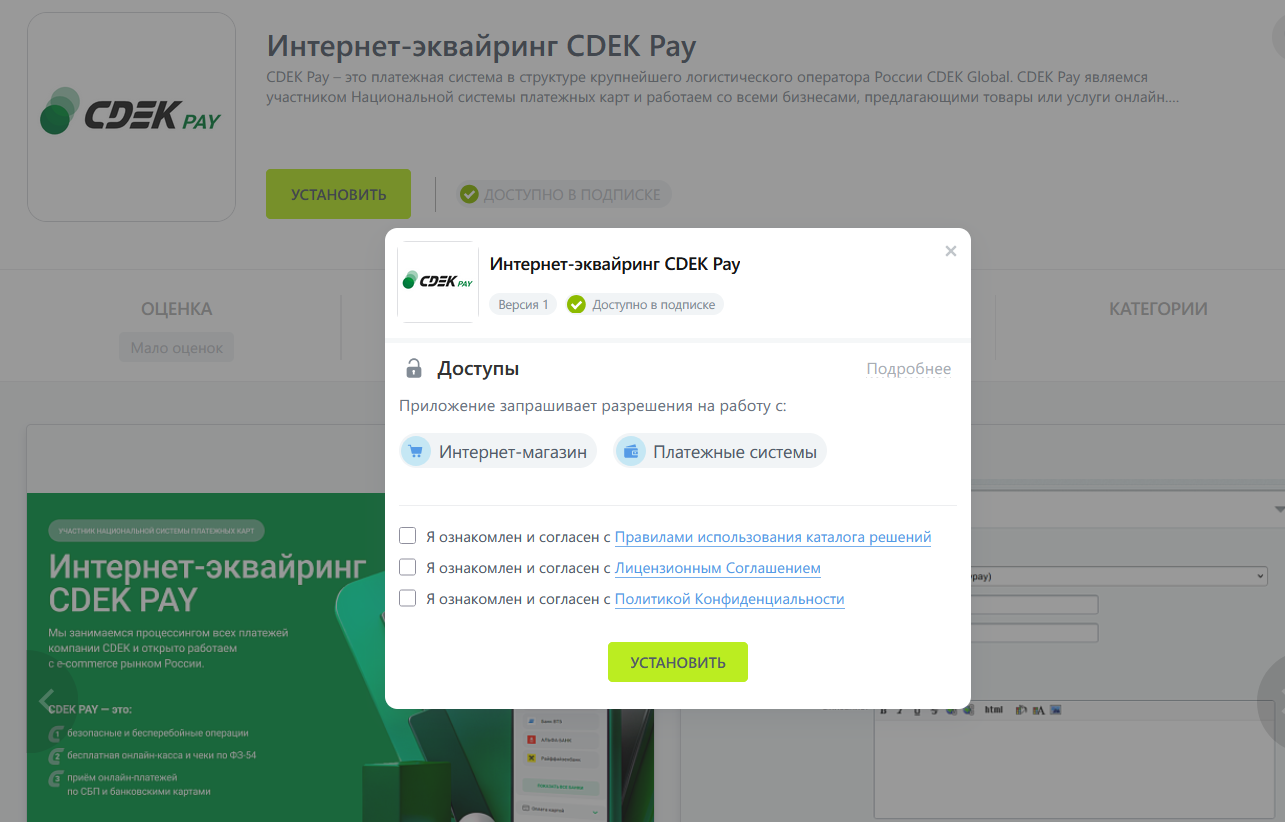
Task: Click the checkmark icon in the page's Доступно в подписке badge
Action: [x=469, y=194]
